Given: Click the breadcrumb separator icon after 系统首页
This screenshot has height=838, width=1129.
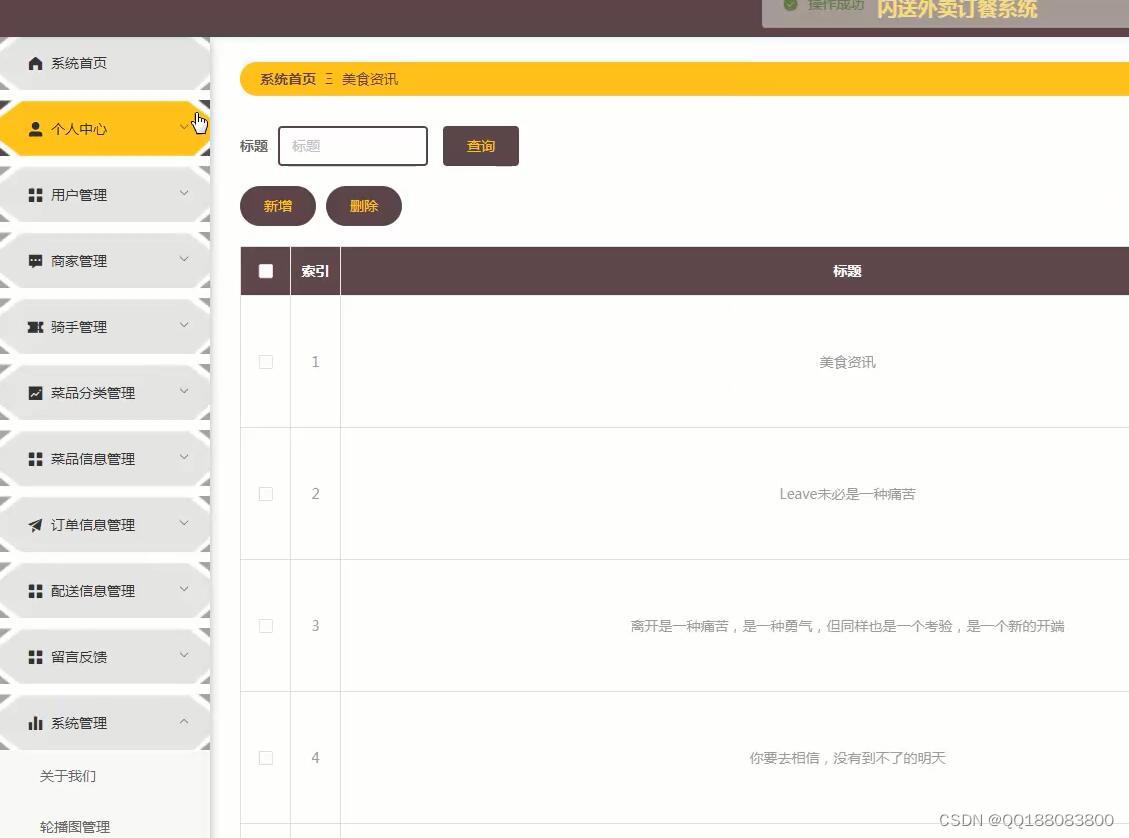Looking at the screenshot, I should tap(329, 79).
